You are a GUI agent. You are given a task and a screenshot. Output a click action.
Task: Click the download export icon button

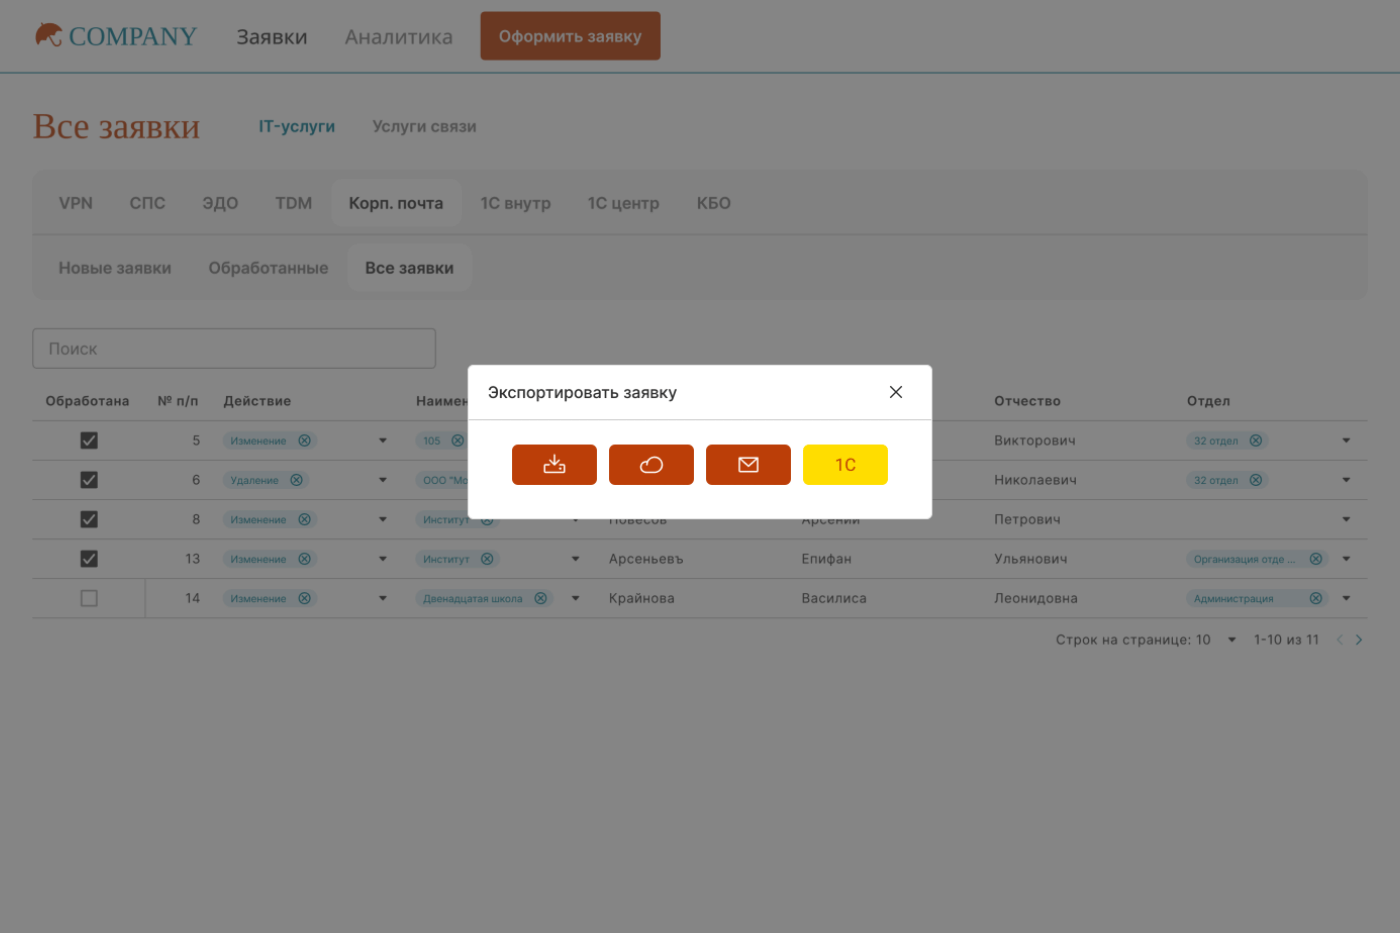tap(554, 465)
